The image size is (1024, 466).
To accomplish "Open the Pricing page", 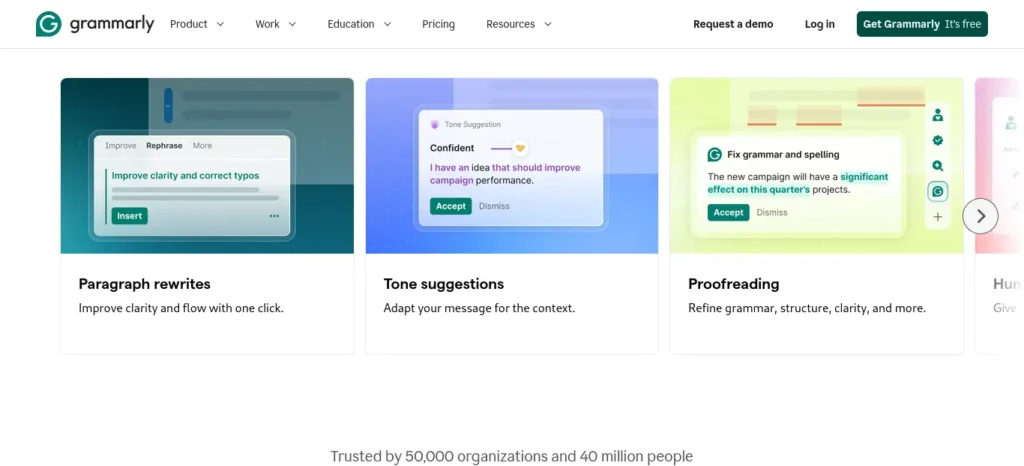I will pyautogui.click(x=438, y=24).
